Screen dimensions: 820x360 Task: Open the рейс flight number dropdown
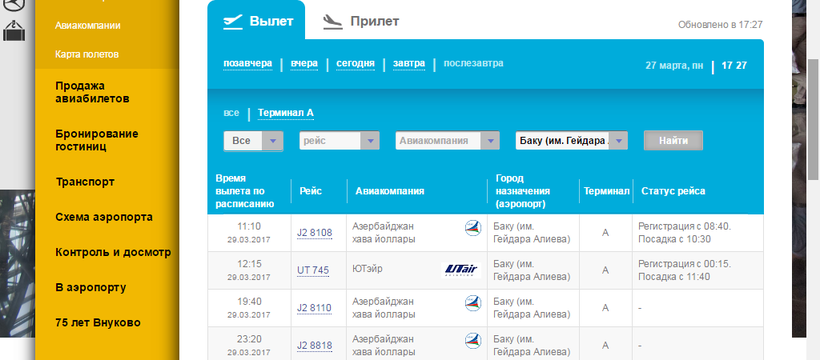tap(339, 141)
